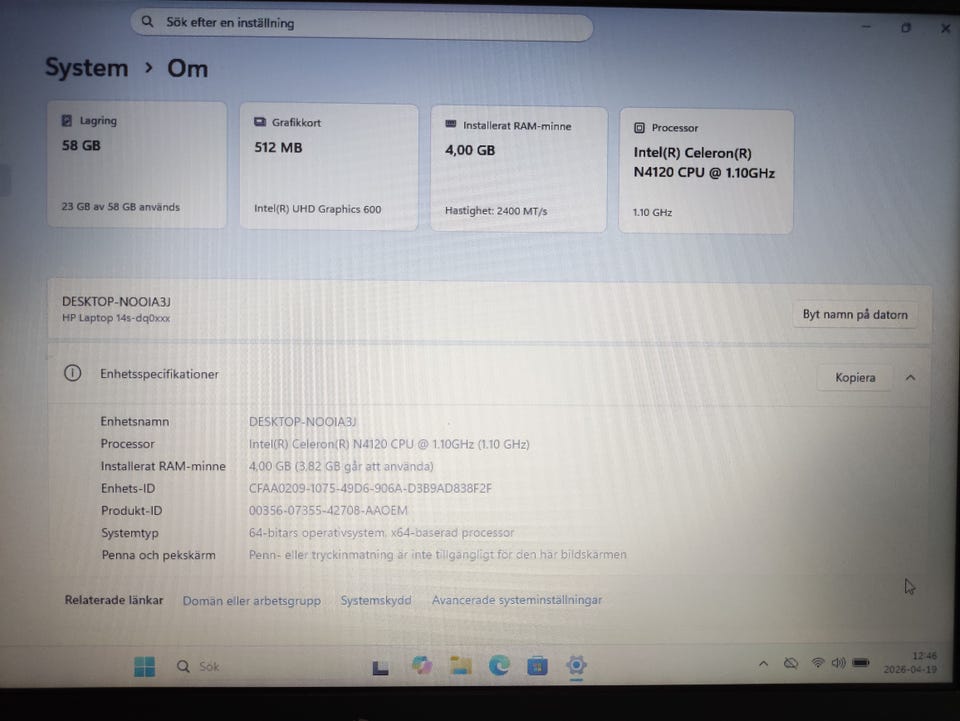Click Intel(R) UHD Graphics 600 text
Image resolution: width=960 pixels, height=721 pixels.
click(318, 209)
